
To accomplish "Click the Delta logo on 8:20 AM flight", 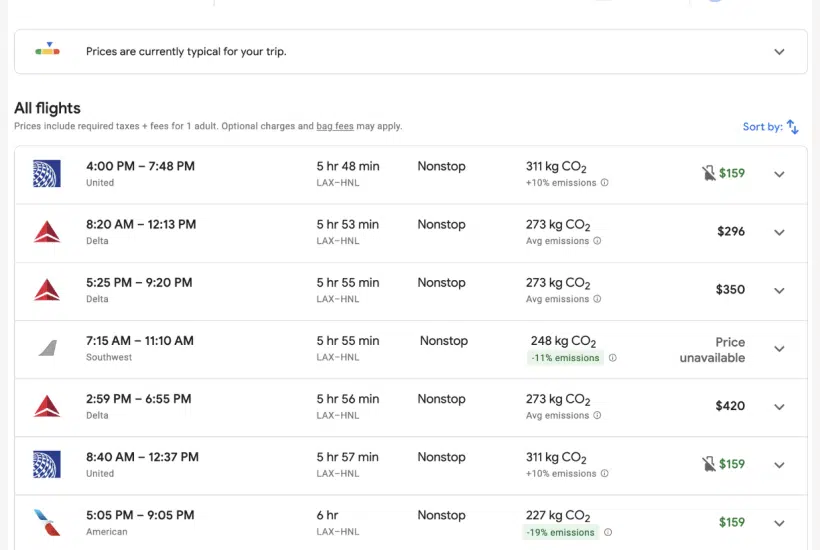I will 46,232.
